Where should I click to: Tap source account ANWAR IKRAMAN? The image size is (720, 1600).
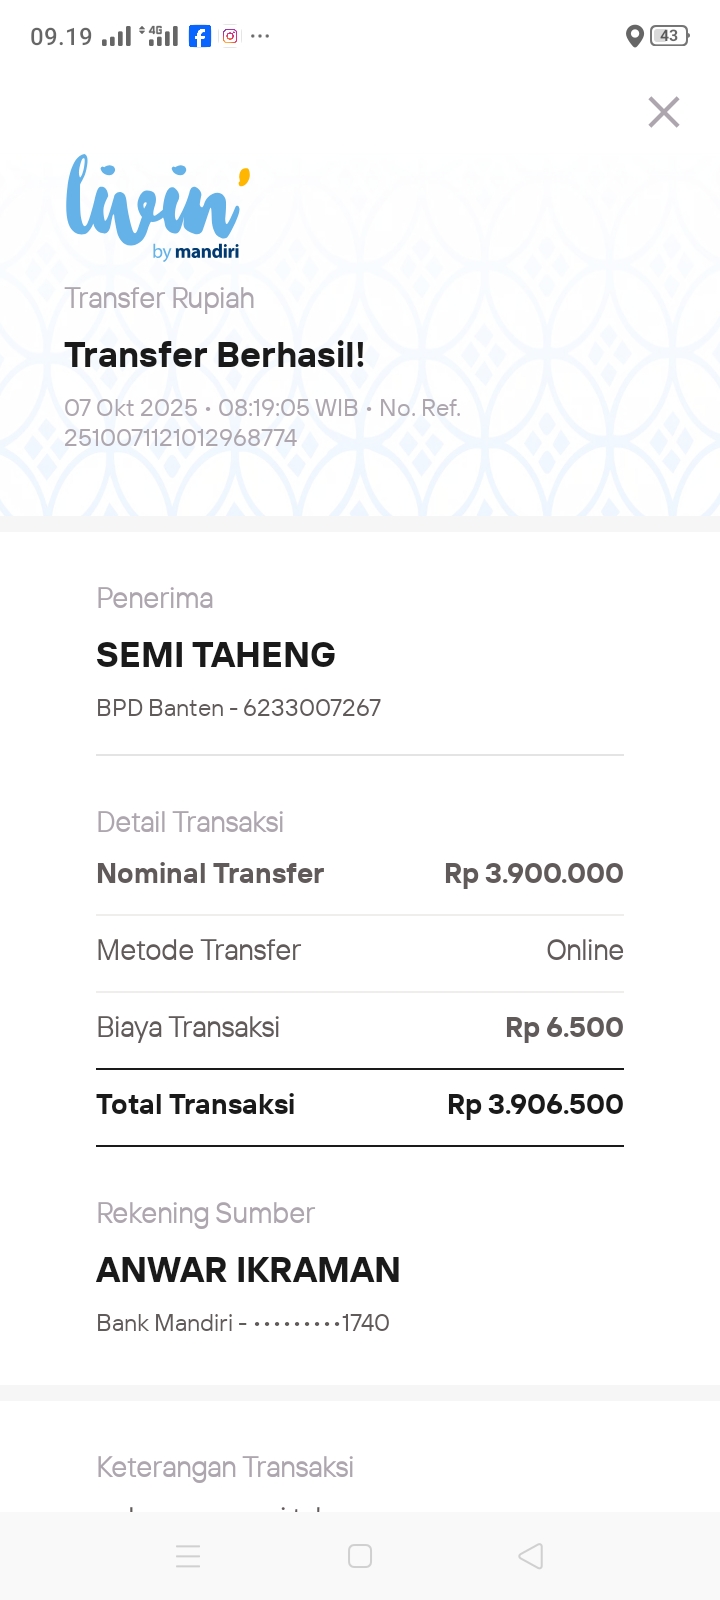click(x=248, y=1270)
